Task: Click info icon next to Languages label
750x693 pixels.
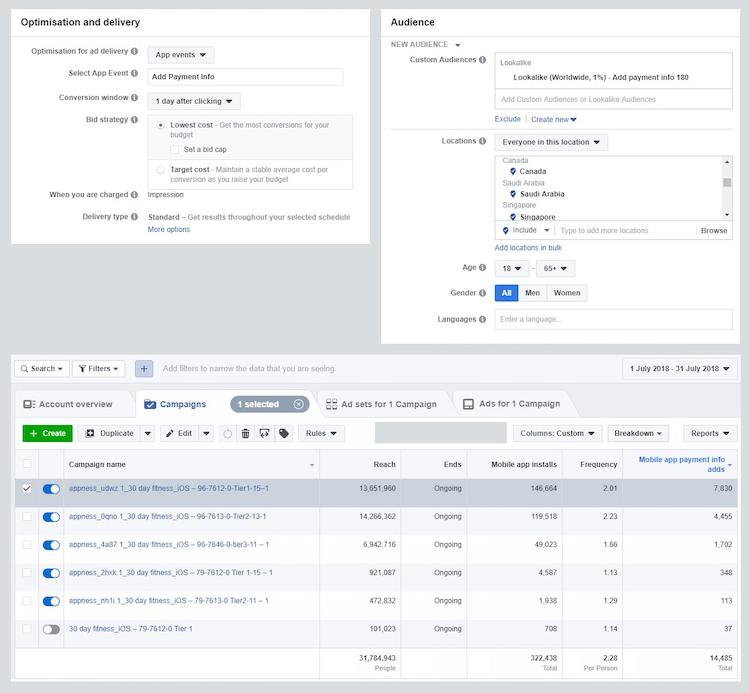Action: coord(483,319)
